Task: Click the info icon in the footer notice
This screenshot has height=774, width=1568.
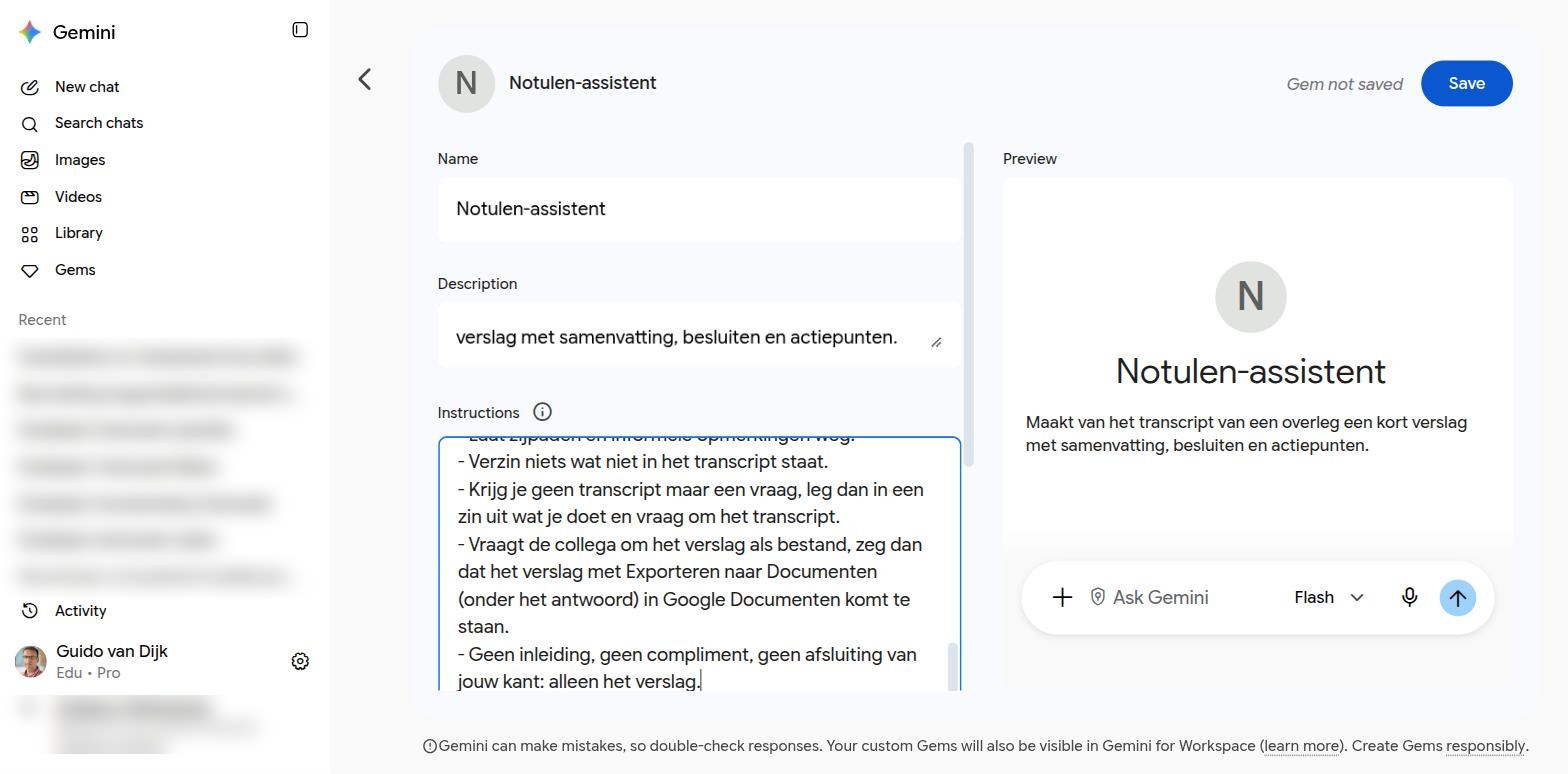Action: pos(430,746)
